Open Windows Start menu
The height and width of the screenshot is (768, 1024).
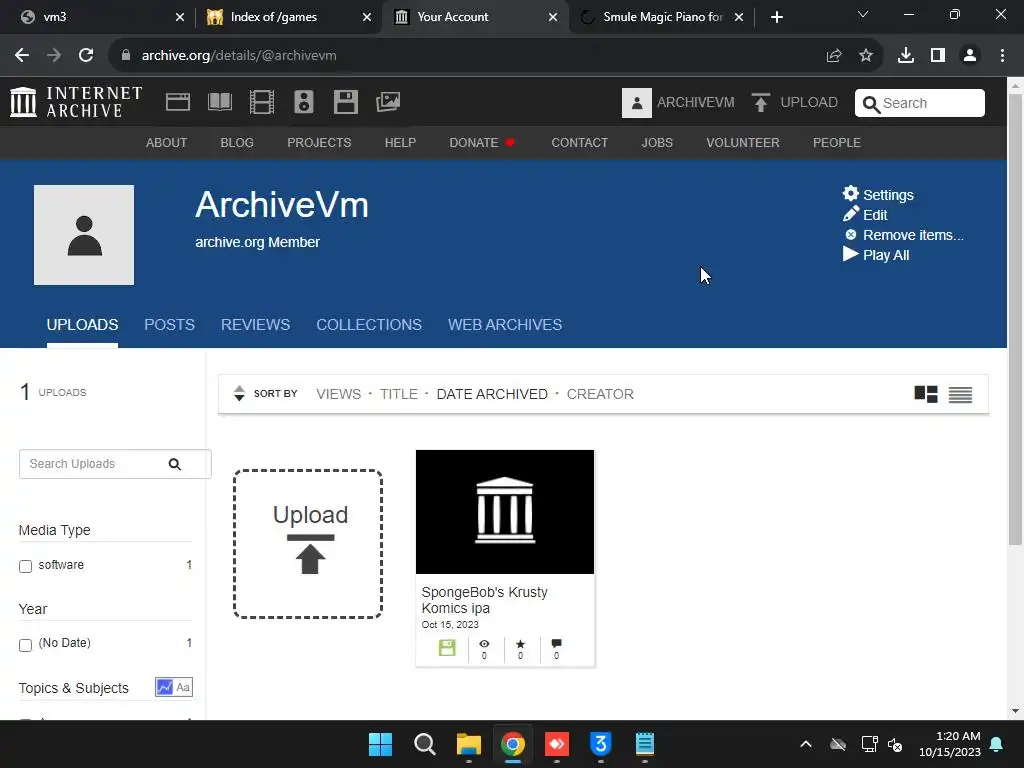(x=380, y=744)
